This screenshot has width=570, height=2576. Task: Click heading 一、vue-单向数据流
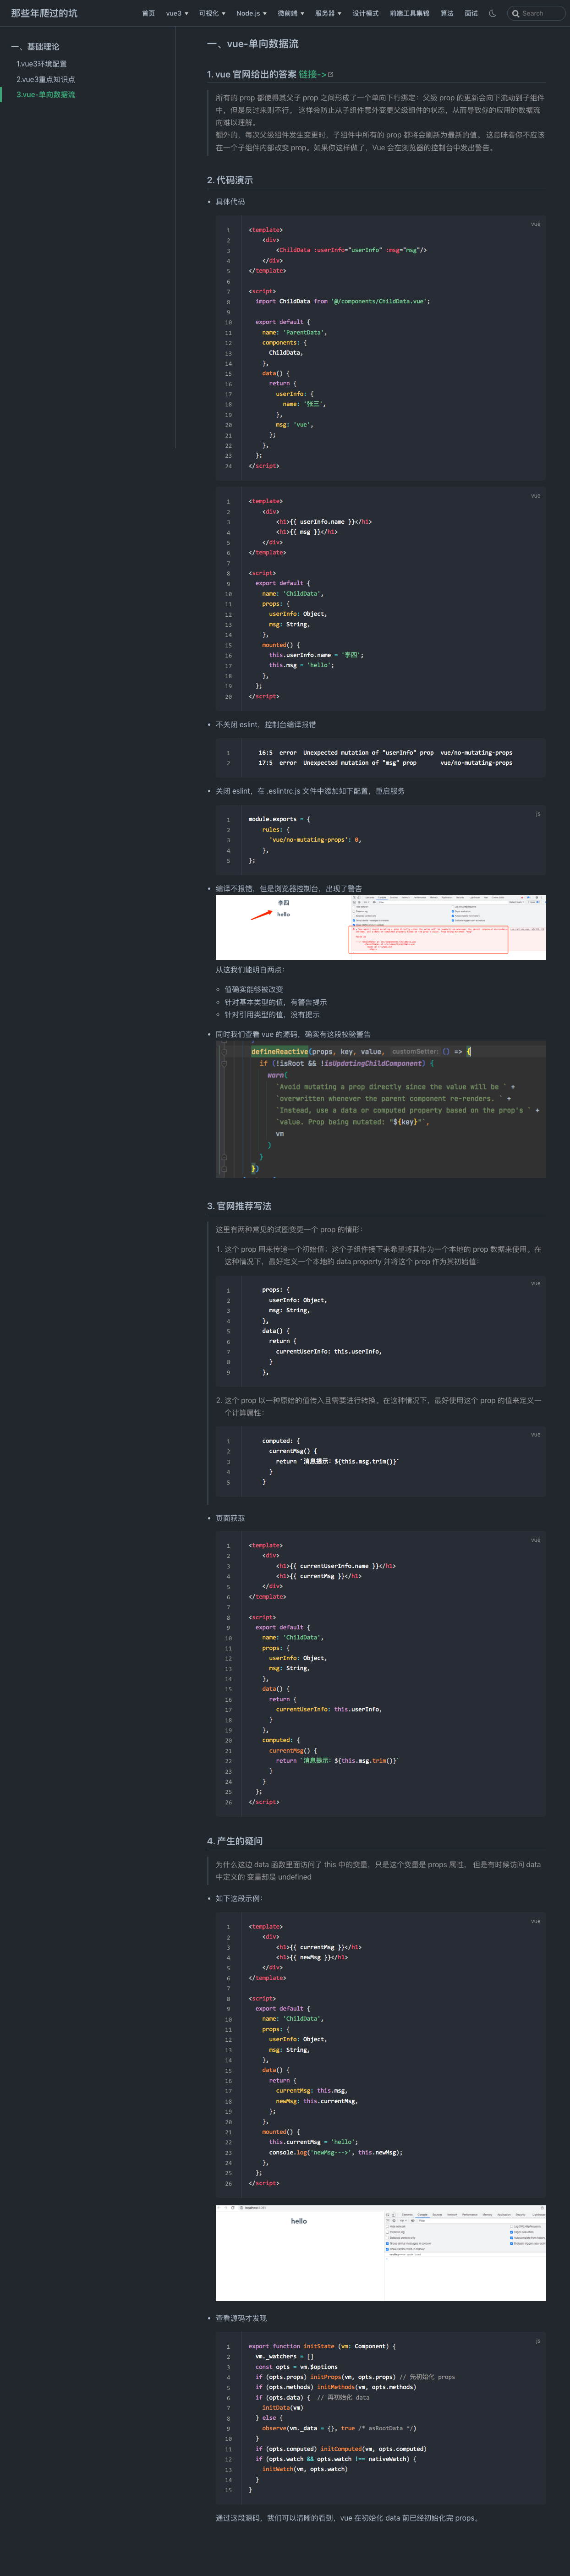coord(252,44)
